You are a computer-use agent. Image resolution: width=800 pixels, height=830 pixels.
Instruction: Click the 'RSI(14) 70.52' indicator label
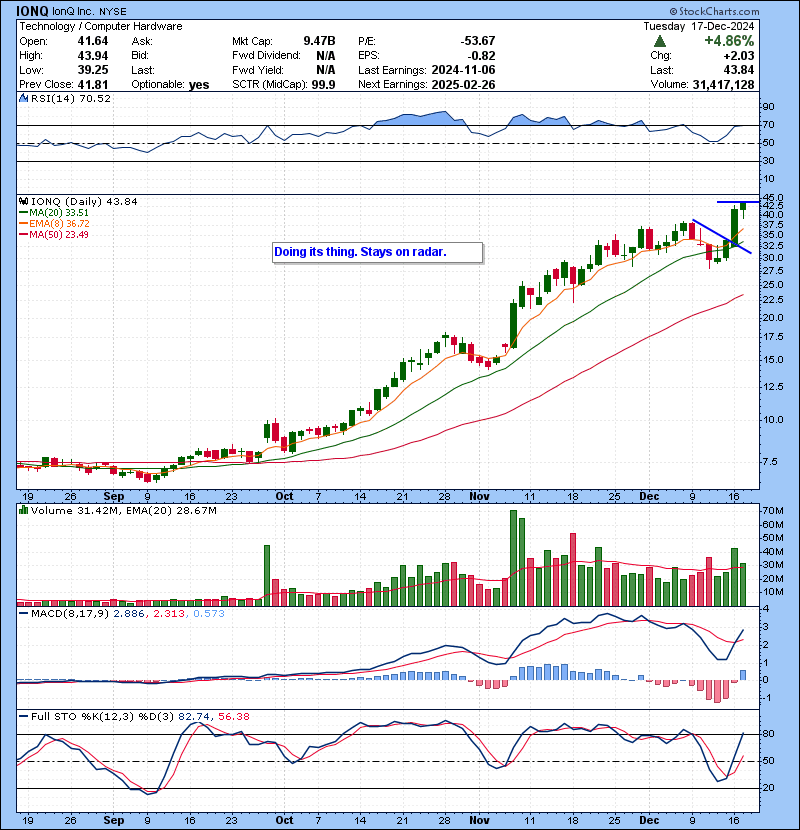point(71,98)
